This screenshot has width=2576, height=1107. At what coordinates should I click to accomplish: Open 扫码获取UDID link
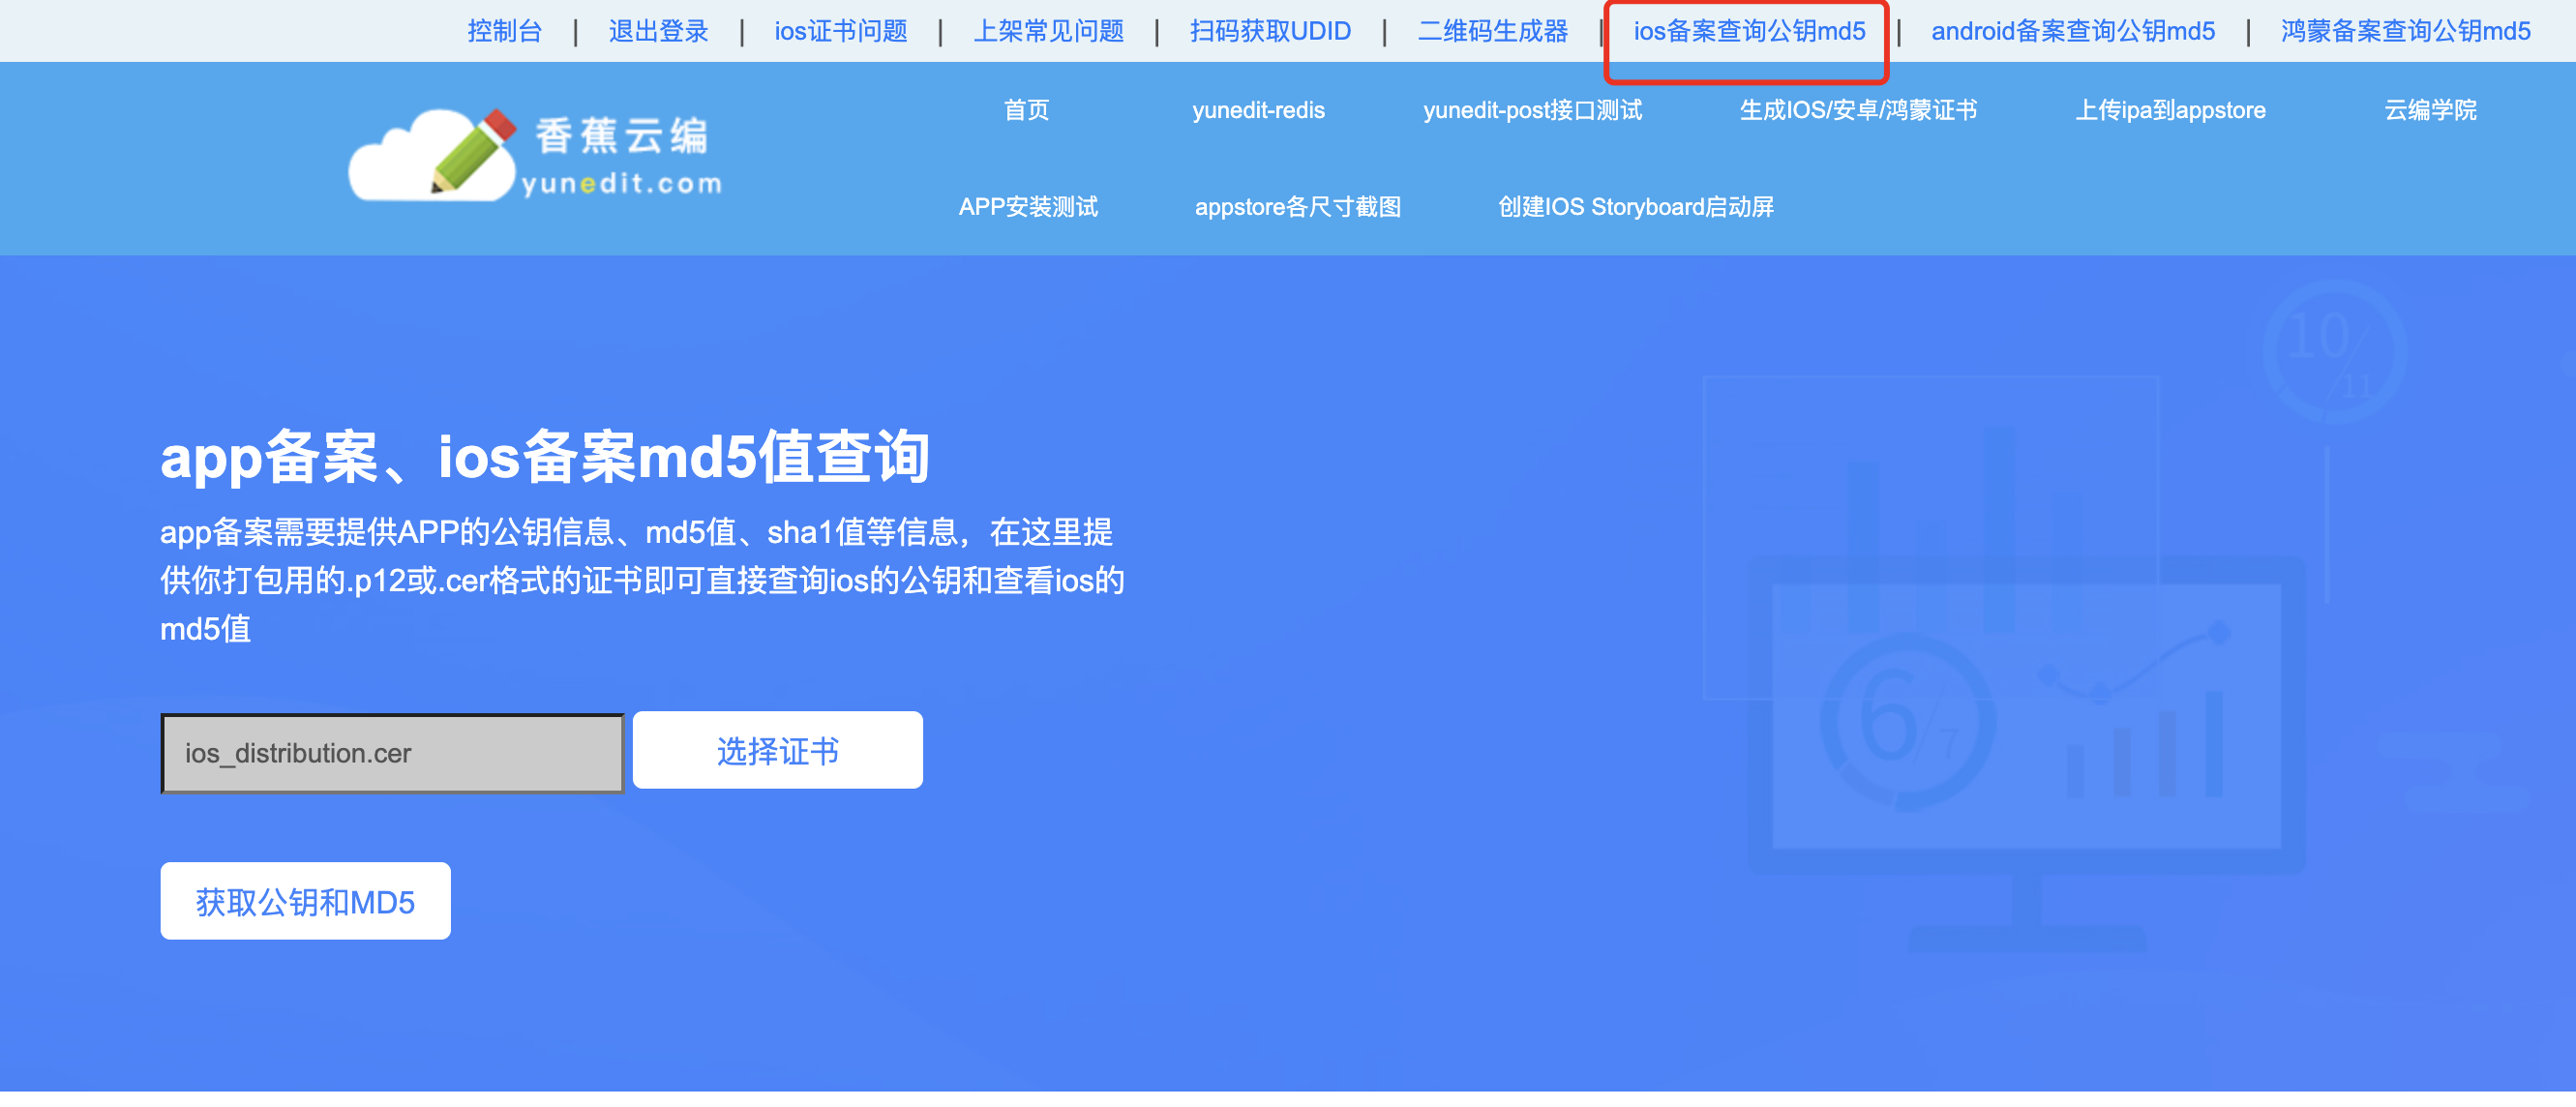click(1270, 31)
